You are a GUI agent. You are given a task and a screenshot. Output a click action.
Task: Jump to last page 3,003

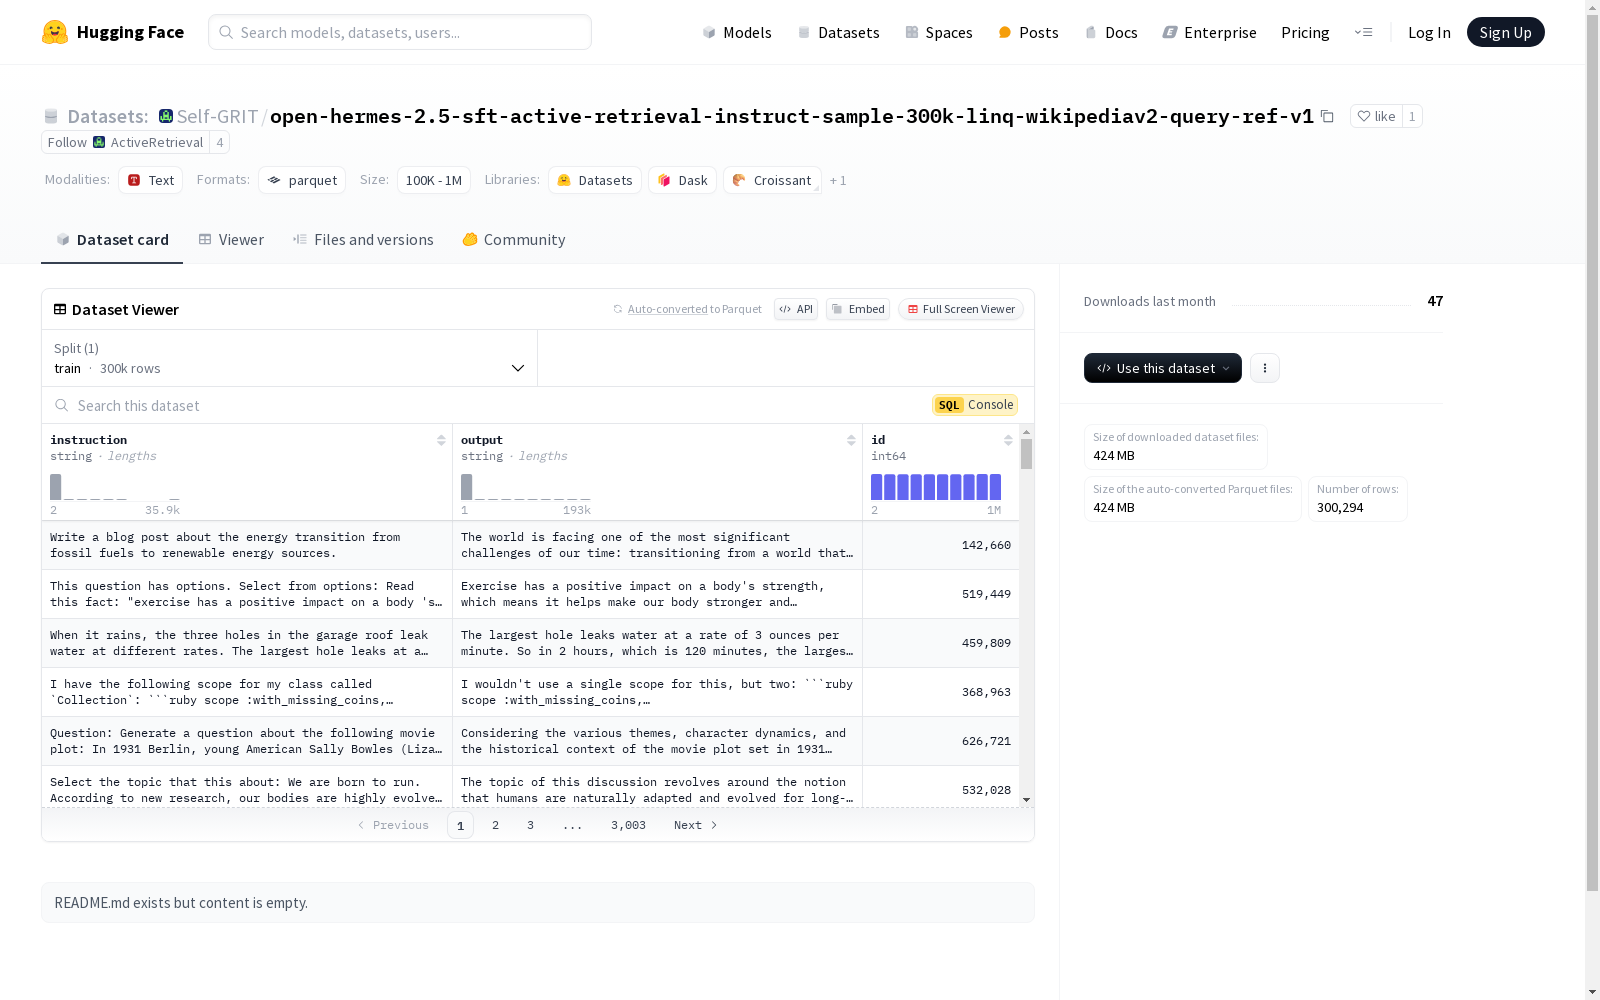coord(628,825)
